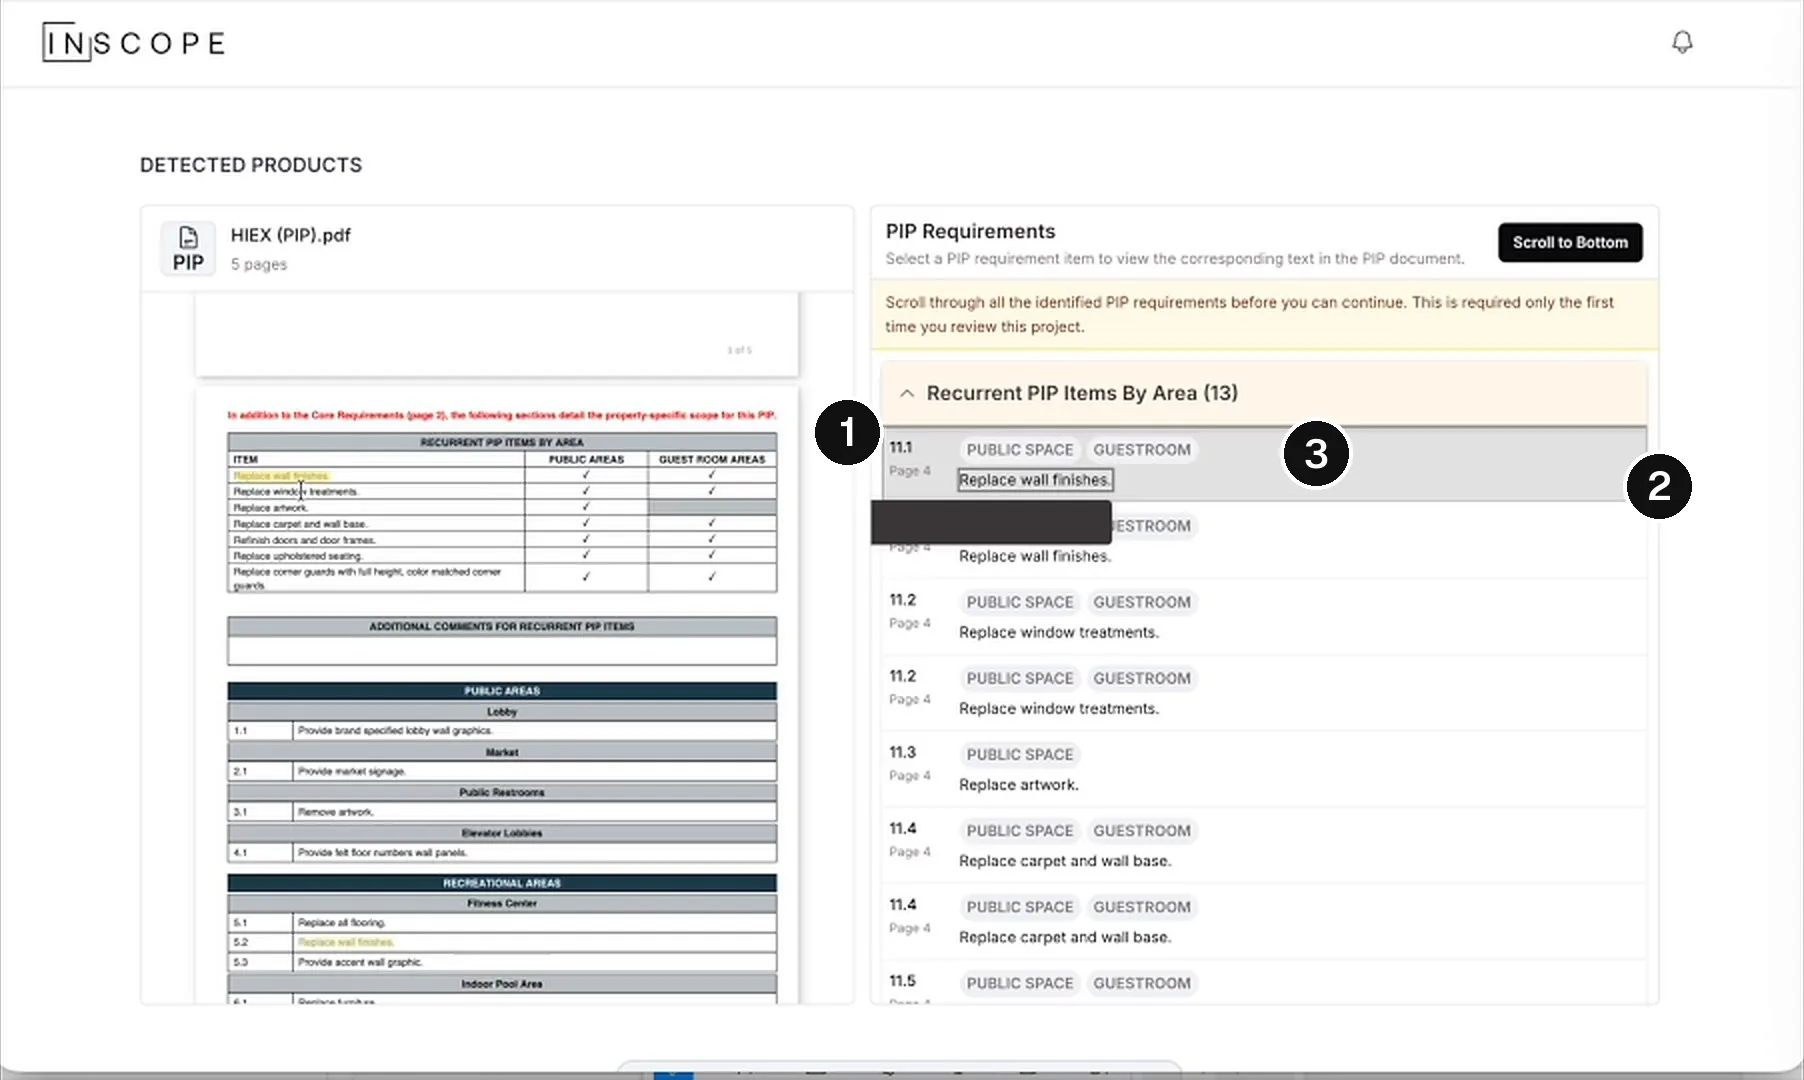Screen dimensions: 1804x1080
Task: Click 'Provide market signage.' in the PDF
Action: click(x=352, y=772)
